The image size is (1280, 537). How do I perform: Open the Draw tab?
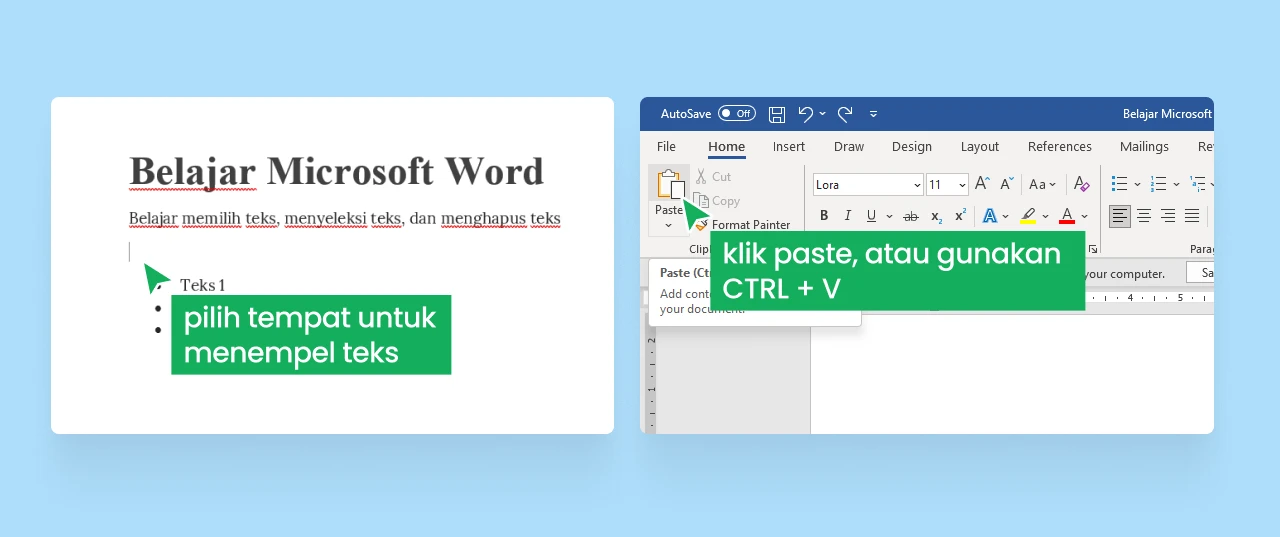click(x=849, y=146)
